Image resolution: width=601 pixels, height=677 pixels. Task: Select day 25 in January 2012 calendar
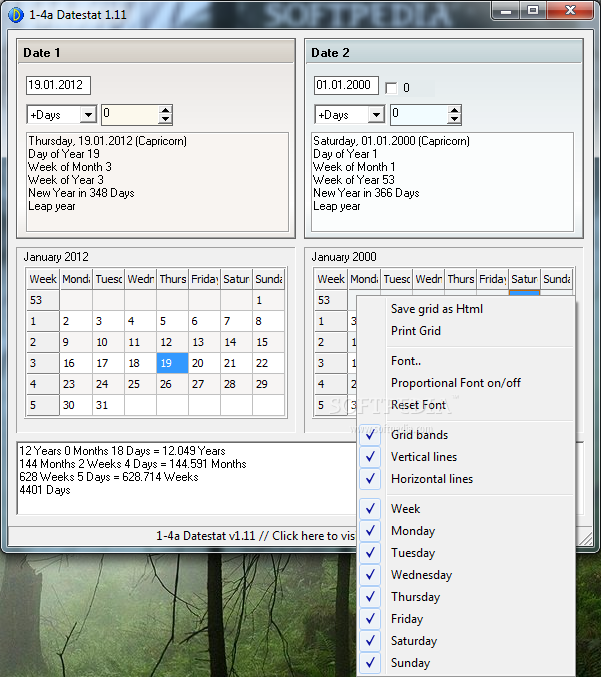(x=140, y=384)
